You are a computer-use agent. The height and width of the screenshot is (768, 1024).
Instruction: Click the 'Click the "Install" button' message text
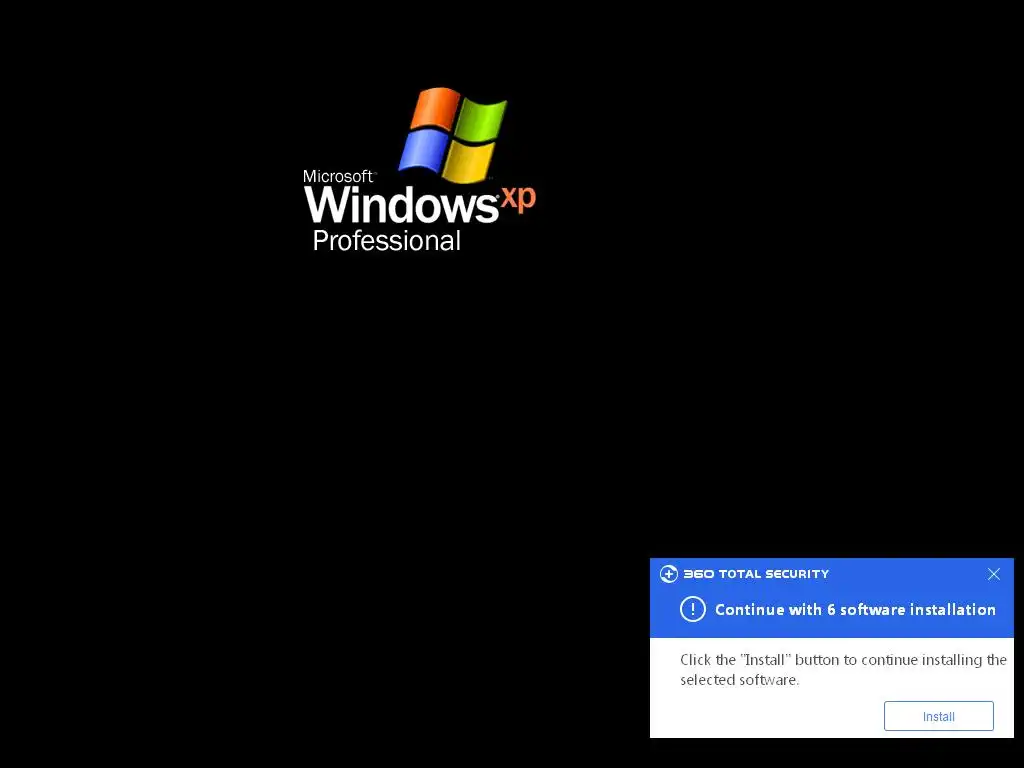[x=843, y=669]
